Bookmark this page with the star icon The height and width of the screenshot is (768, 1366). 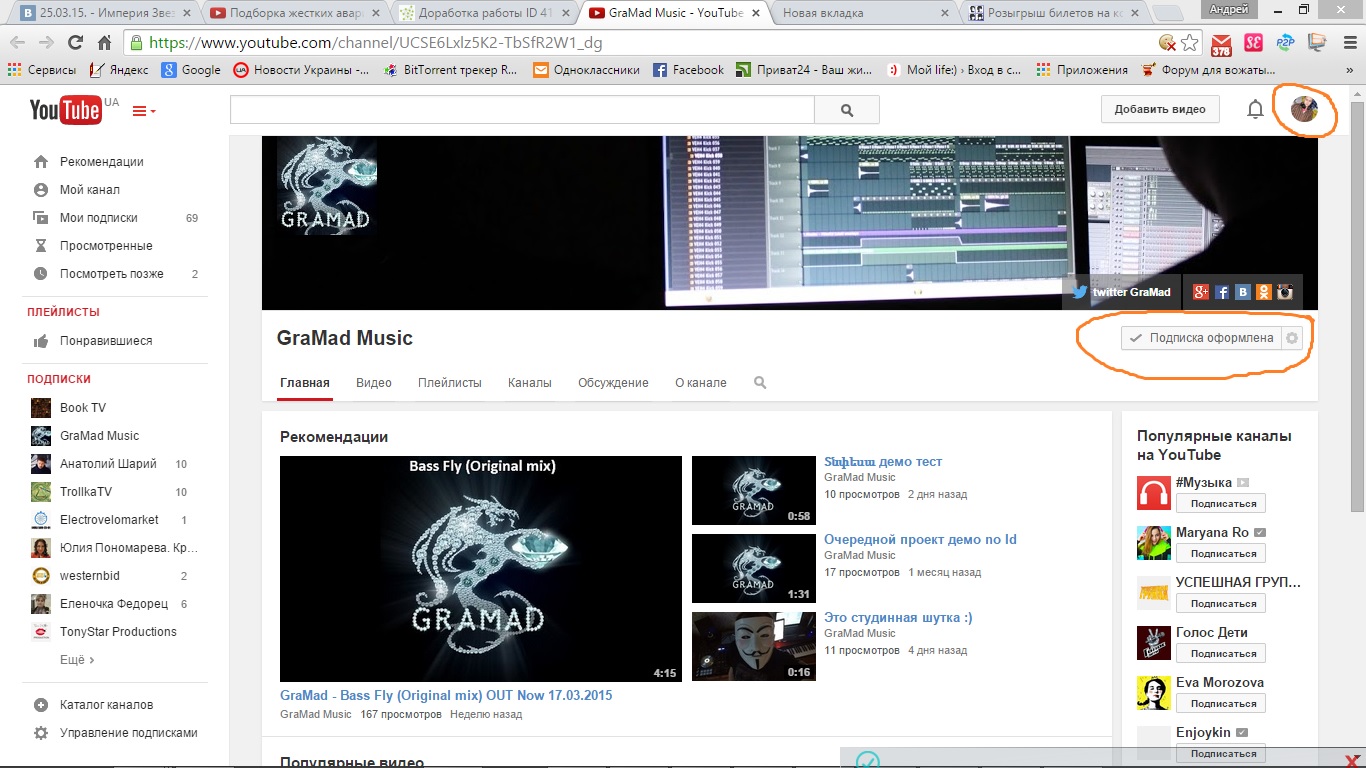pyautogui.click(x=1190, y=43)
